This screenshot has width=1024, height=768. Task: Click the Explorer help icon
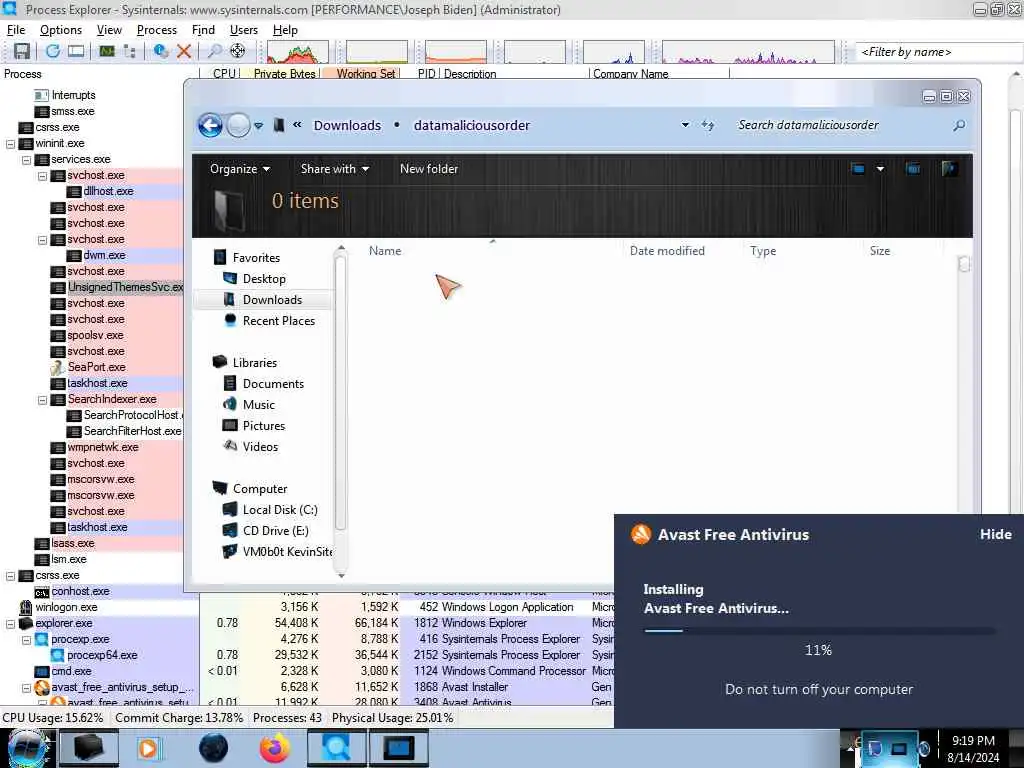click(950, 168)
